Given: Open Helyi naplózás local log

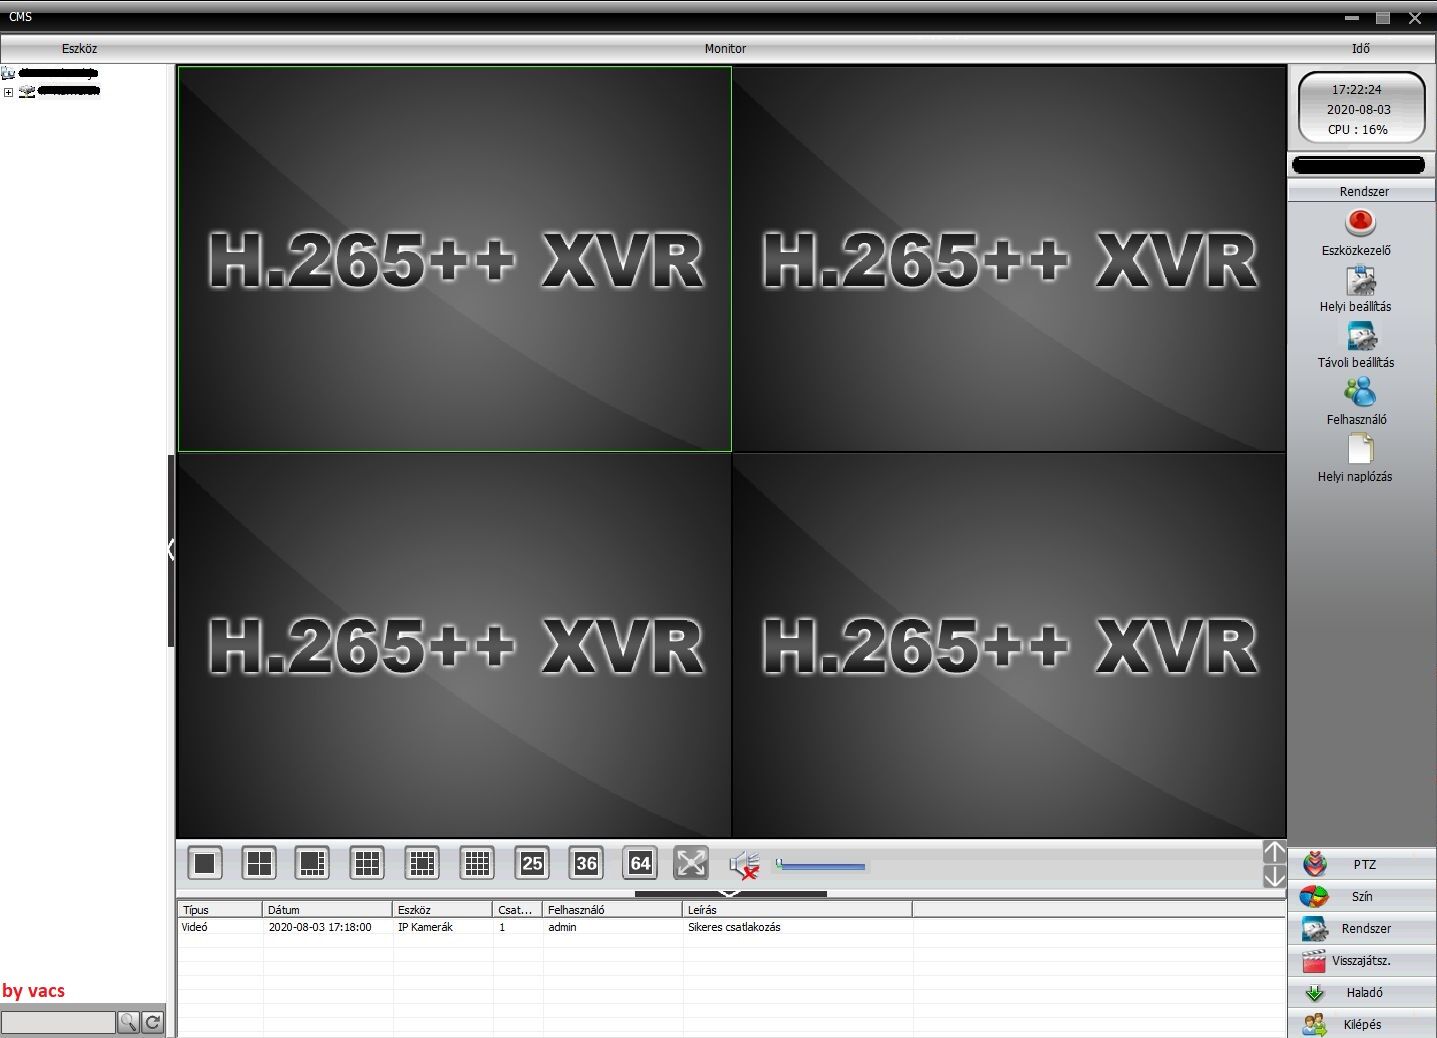Looking at the screenshot, I should [1357, 459].
